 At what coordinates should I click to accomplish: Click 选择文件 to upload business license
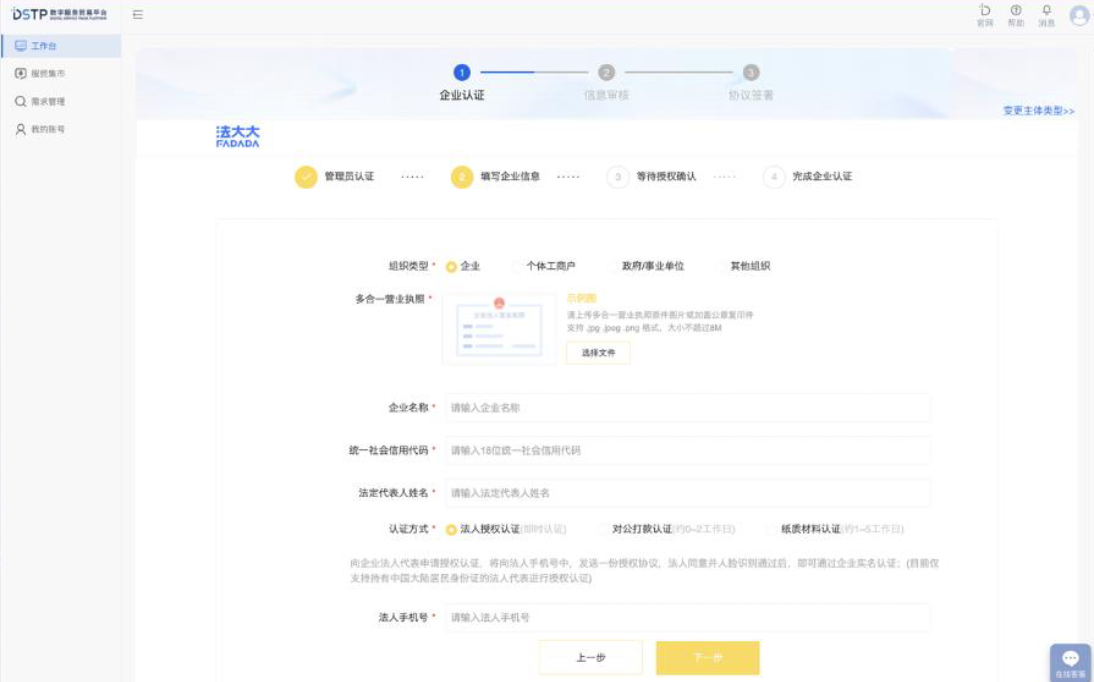click(599, 352)
